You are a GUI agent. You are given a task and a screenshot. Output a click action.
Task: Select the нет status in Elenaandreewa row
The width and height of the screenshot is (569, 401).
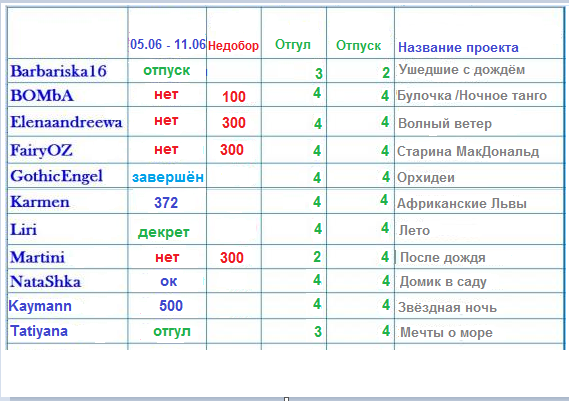(x=166, y=120)
